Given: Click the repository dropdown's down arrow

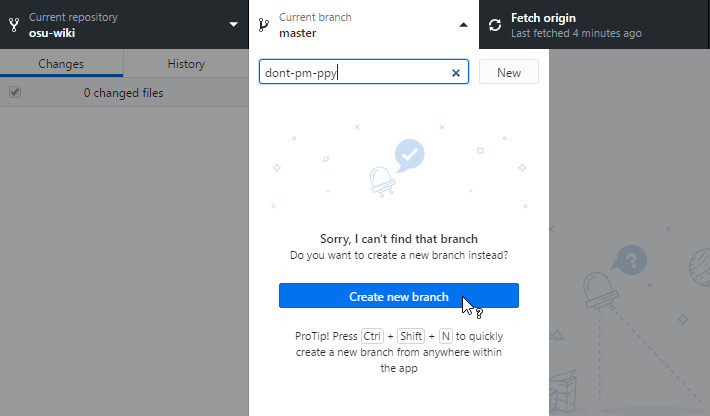Looking at the screenshot, I should coord(233,24).
